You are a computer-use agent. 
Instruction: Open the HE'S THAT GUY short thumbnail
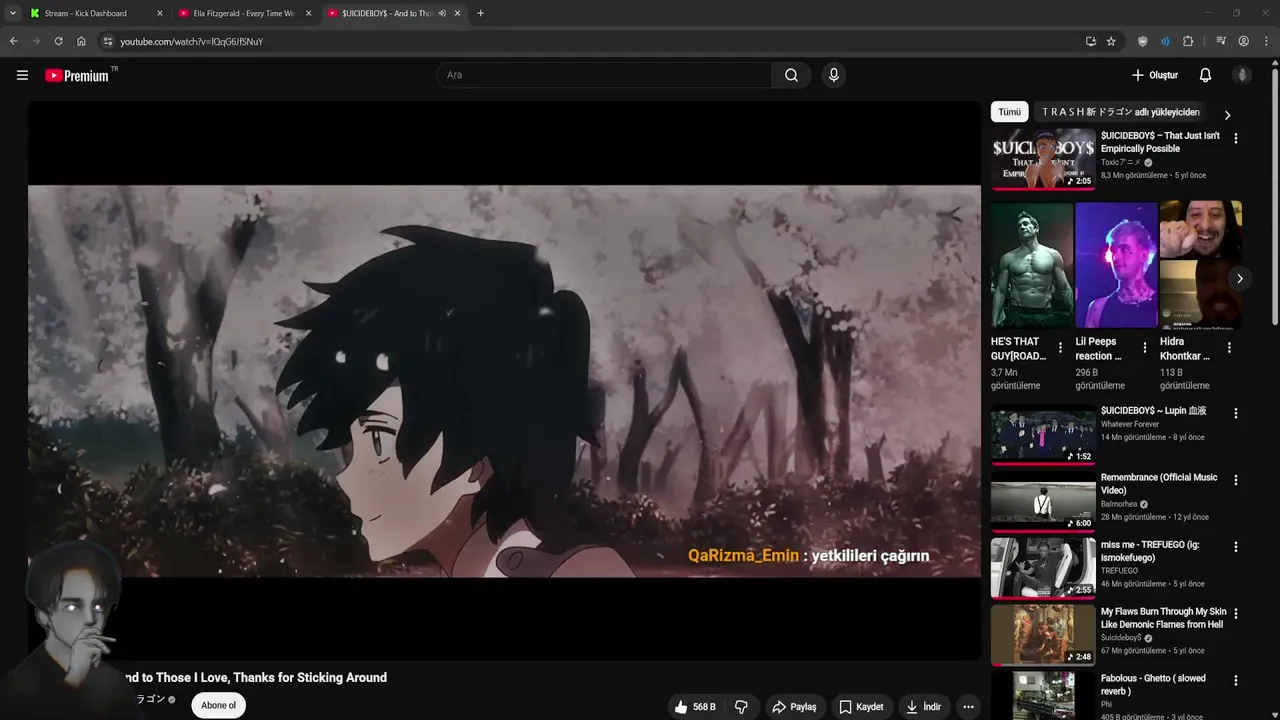(1031, 265)
